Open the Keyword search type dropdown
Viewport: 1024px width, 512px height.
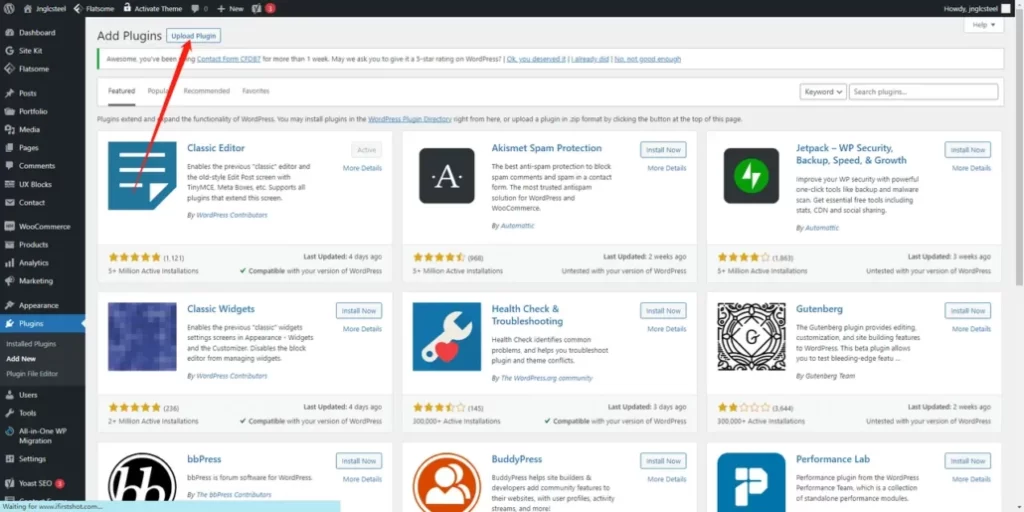pos(823,92)
